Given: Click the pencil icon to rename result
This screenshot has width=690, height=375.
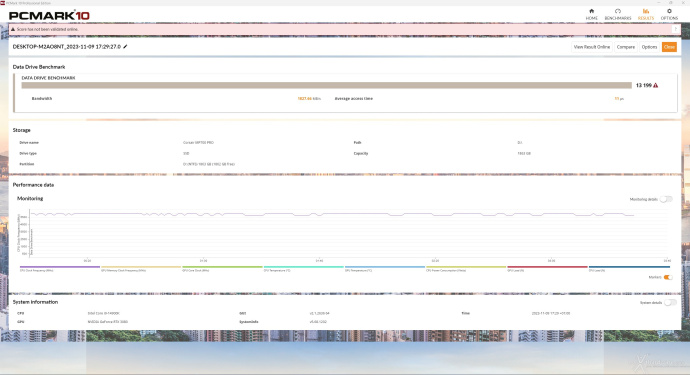Looking at the screenshot, I should pos(125,47).
